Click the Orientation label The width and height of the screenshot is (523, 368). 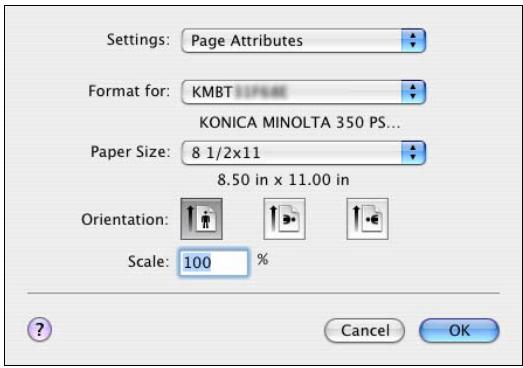click(x=125, y=220)
